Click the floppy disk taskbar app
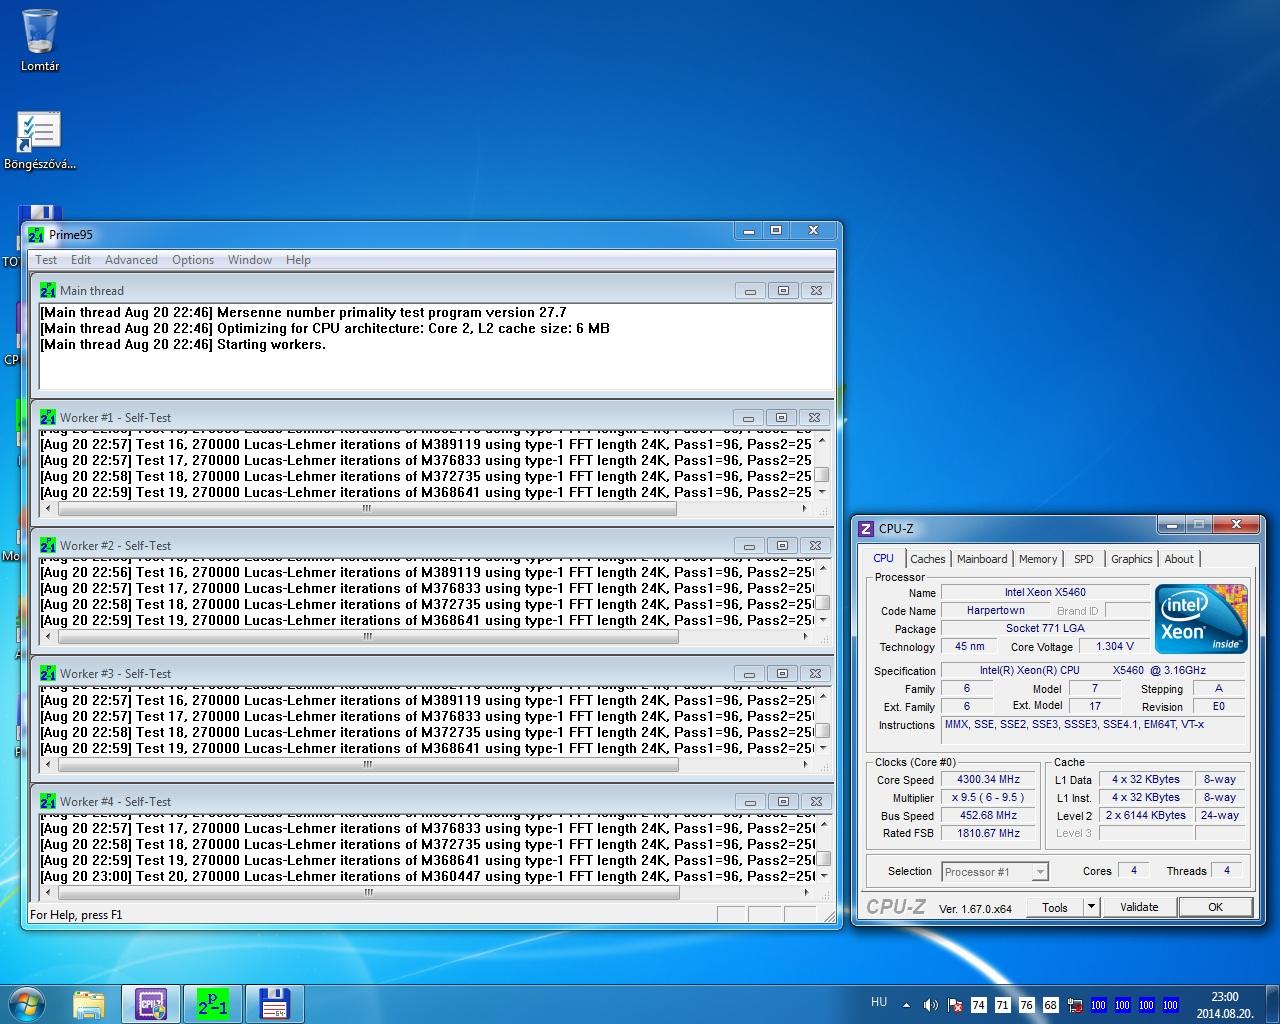Image resolution: width=1280 pixels, height=1024 pixels. click(274, 1004)
